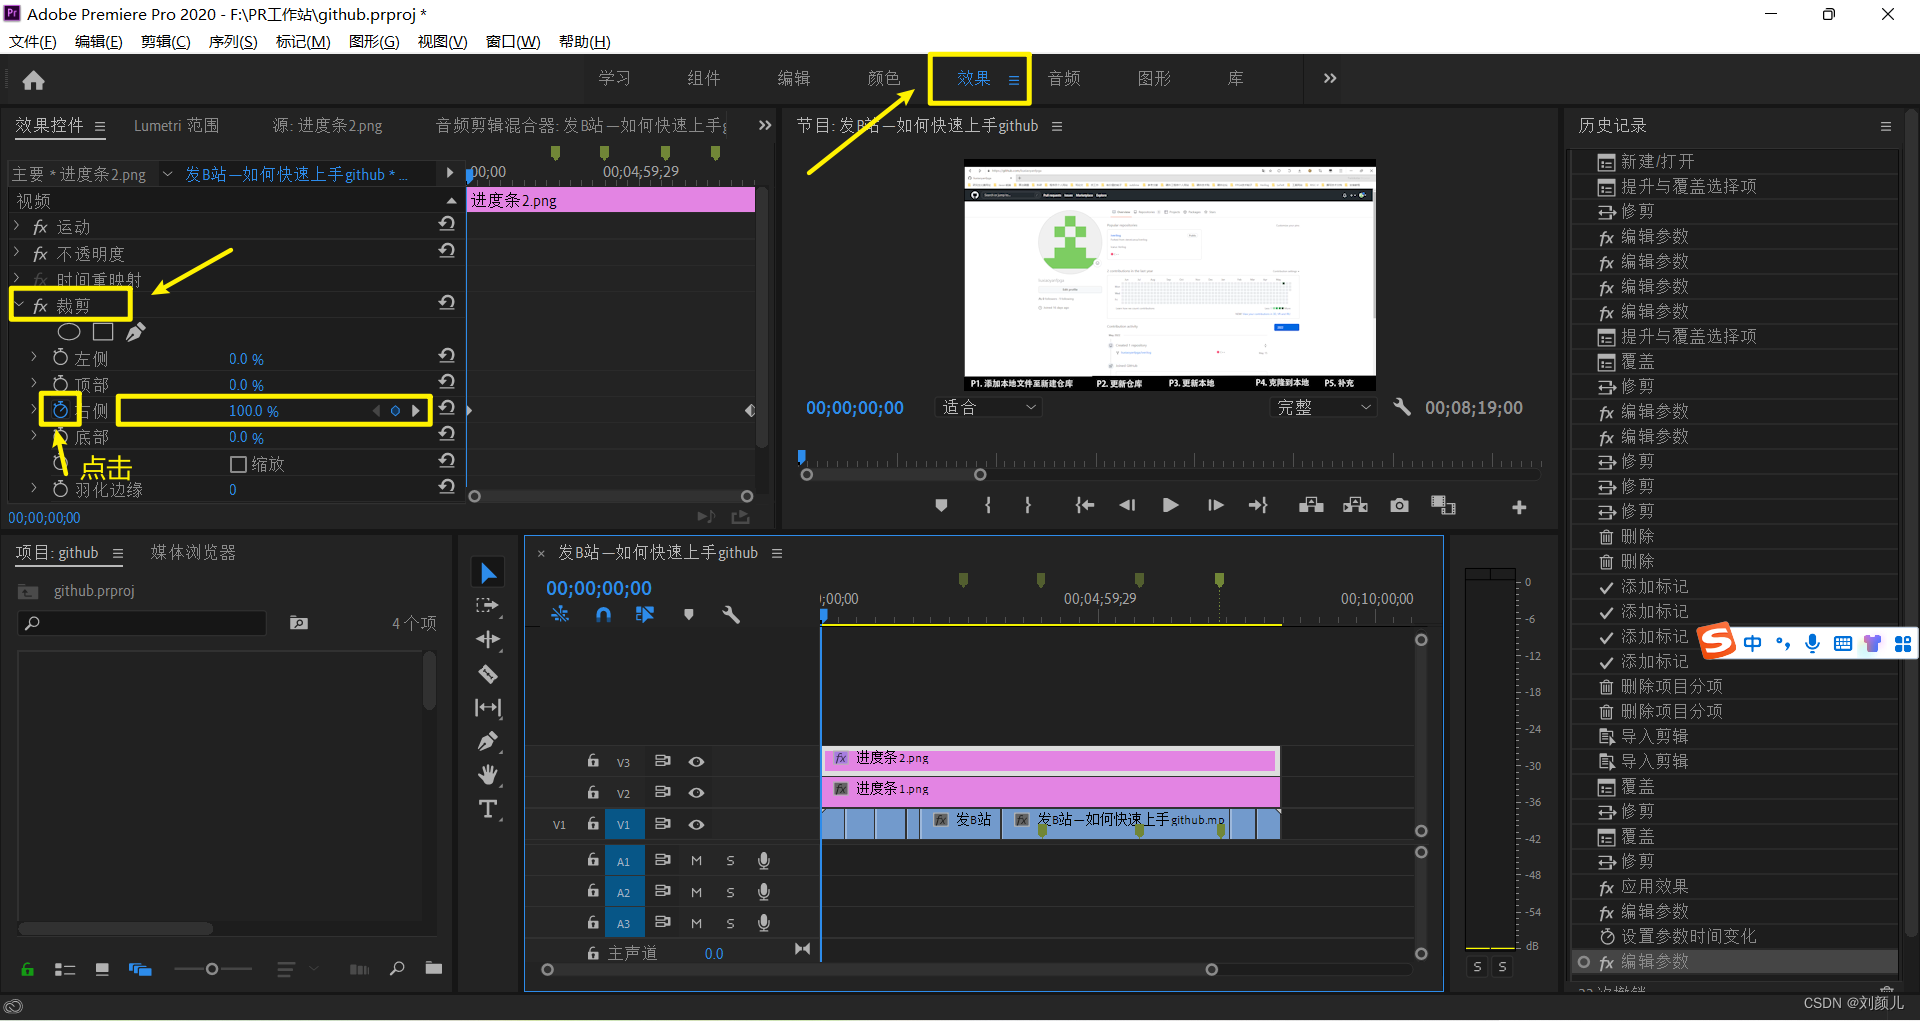This screenshot has height=1021, width=1920.
Task: Open the 适合 (Fit) zoom dropdown
Action: click(x=989, y=407)
